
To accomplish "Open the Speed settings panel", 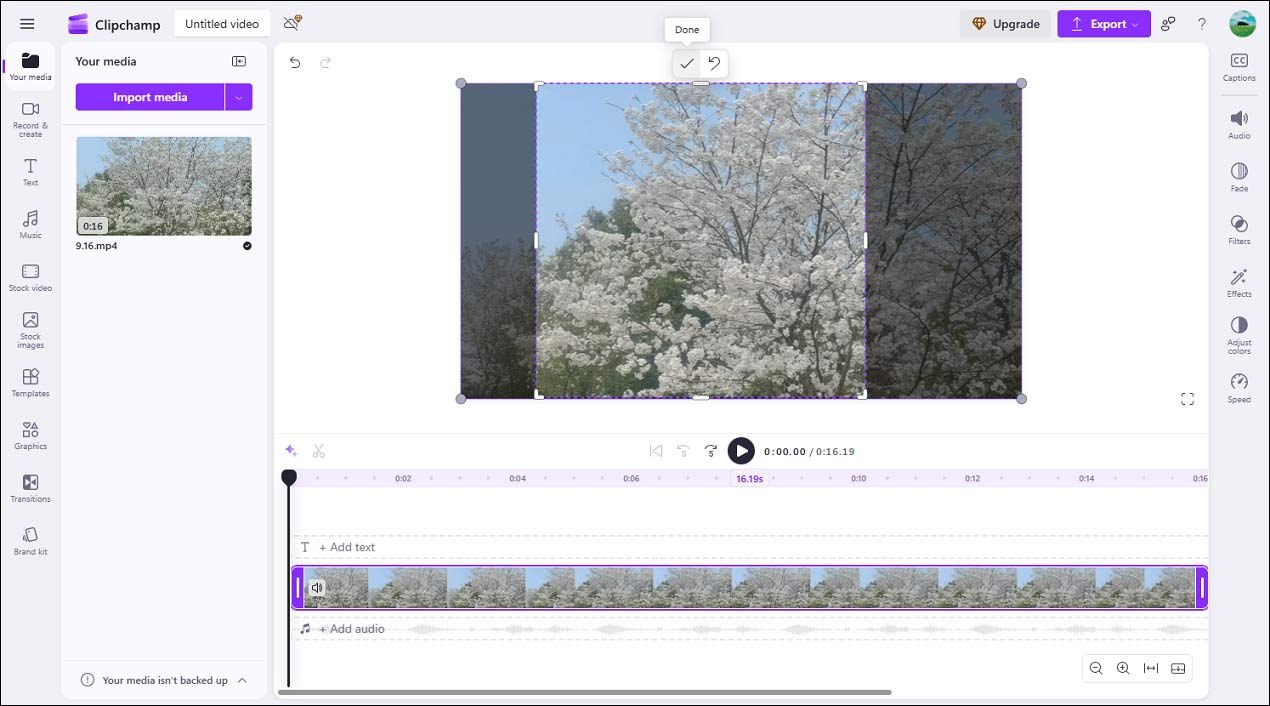I will coord(1239,385).
